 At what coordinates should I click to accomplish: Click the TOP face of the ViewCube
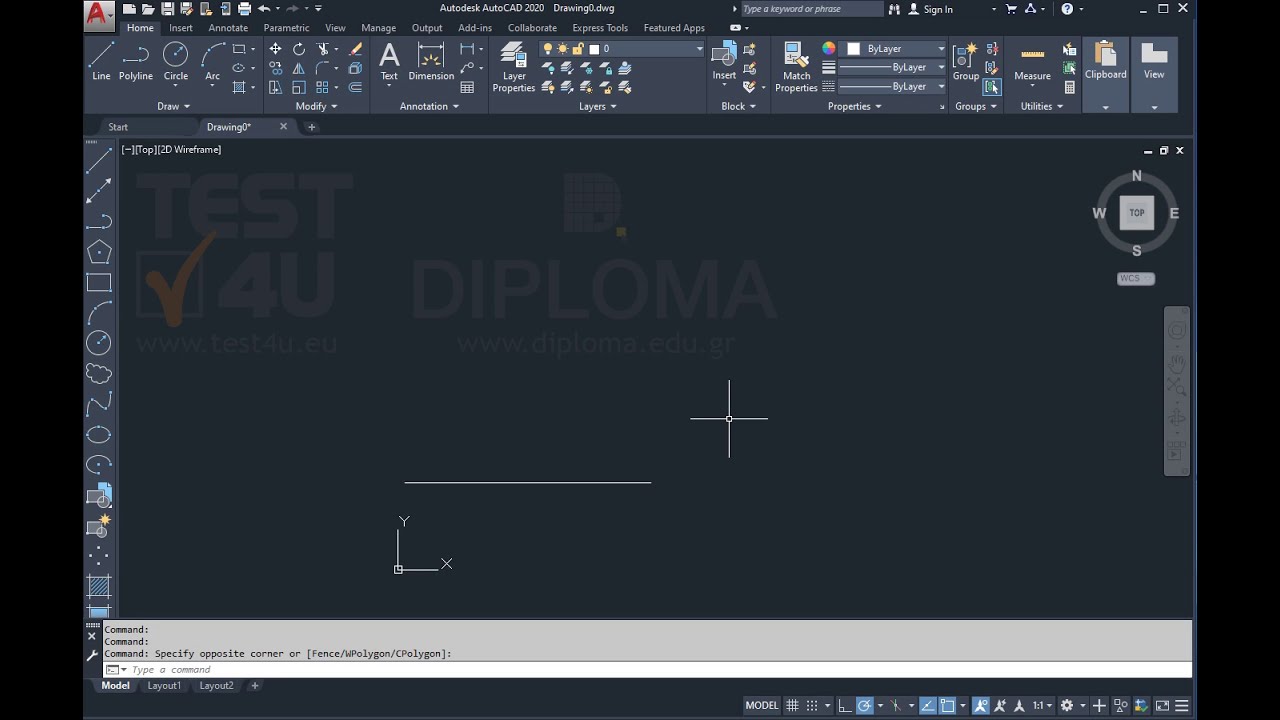click(x=1136, y=213)
